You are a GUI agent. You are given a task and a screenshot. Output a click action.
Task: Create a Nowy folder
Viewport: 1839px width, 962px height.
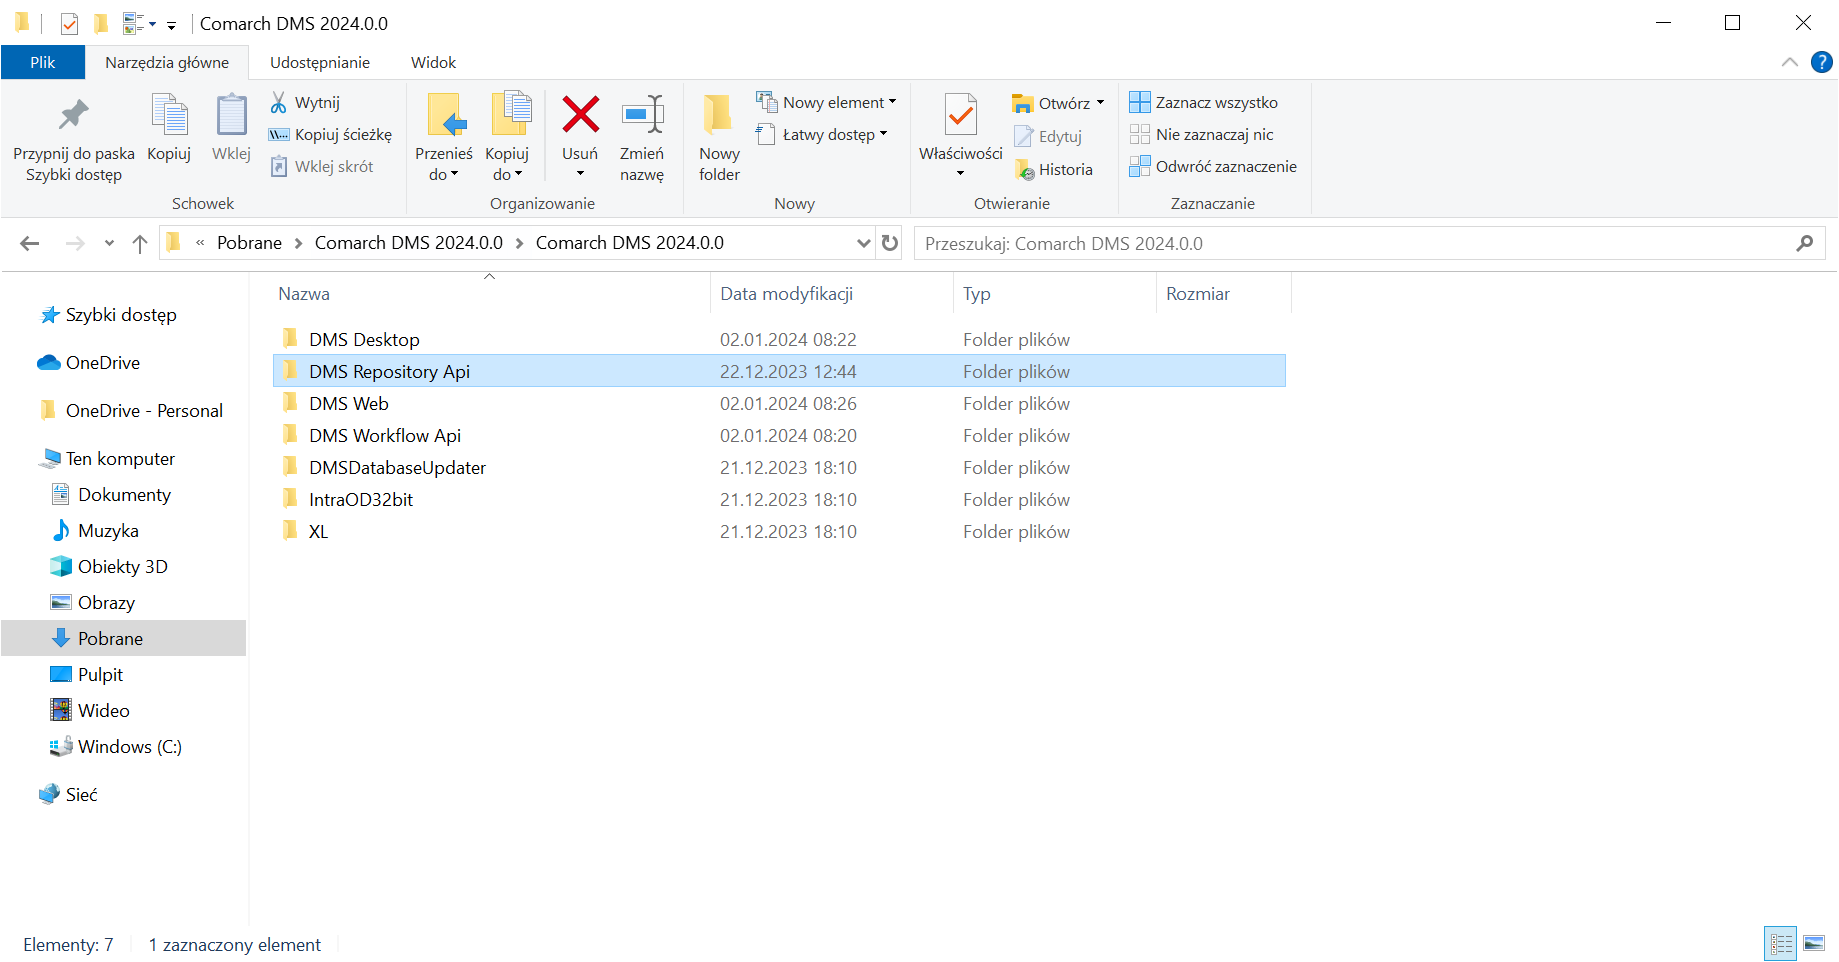pyautogui.click(x=719, y=138)
